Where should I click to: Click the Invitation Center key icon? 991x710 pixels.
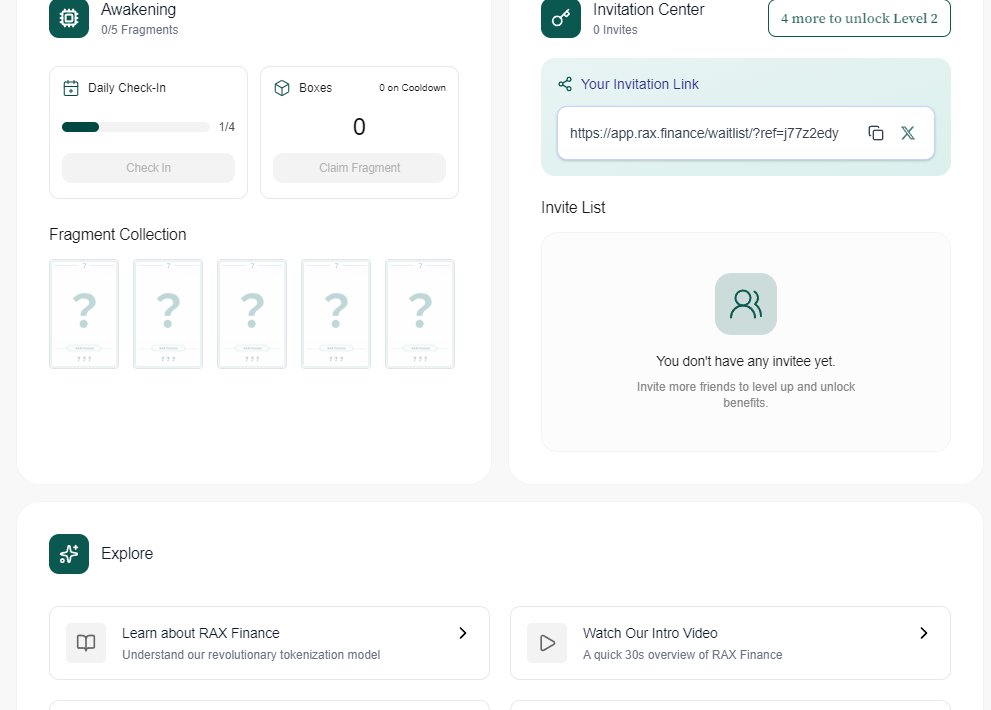[x=561, y=18]
